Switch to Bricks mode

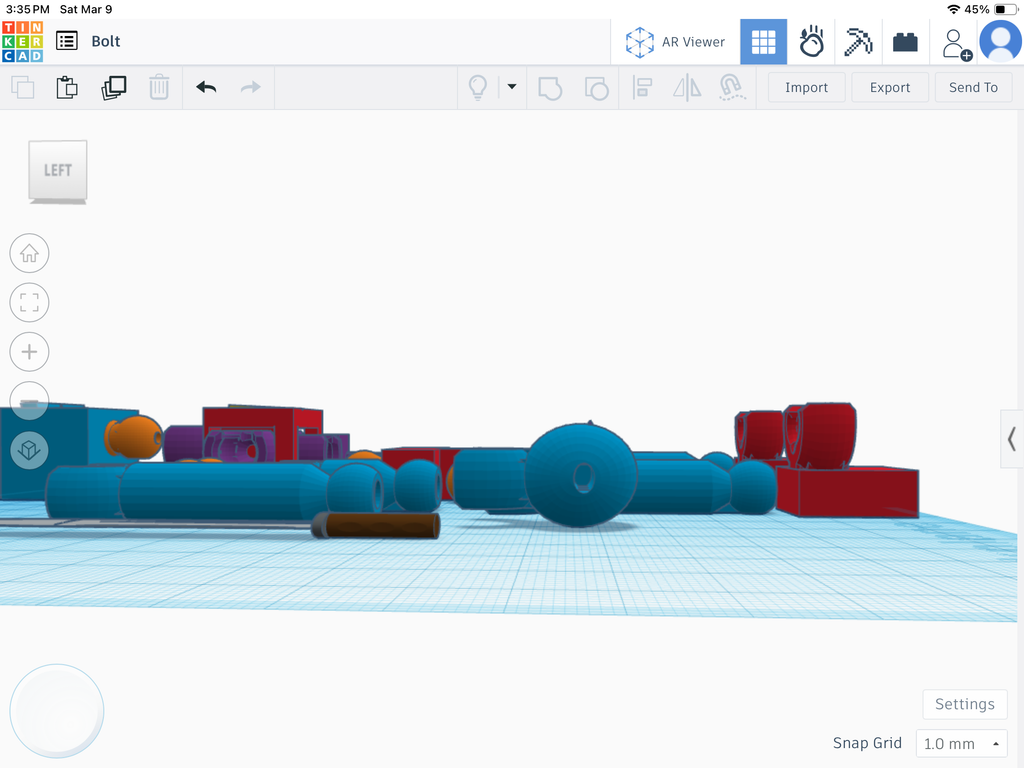[x=905, y=42]
